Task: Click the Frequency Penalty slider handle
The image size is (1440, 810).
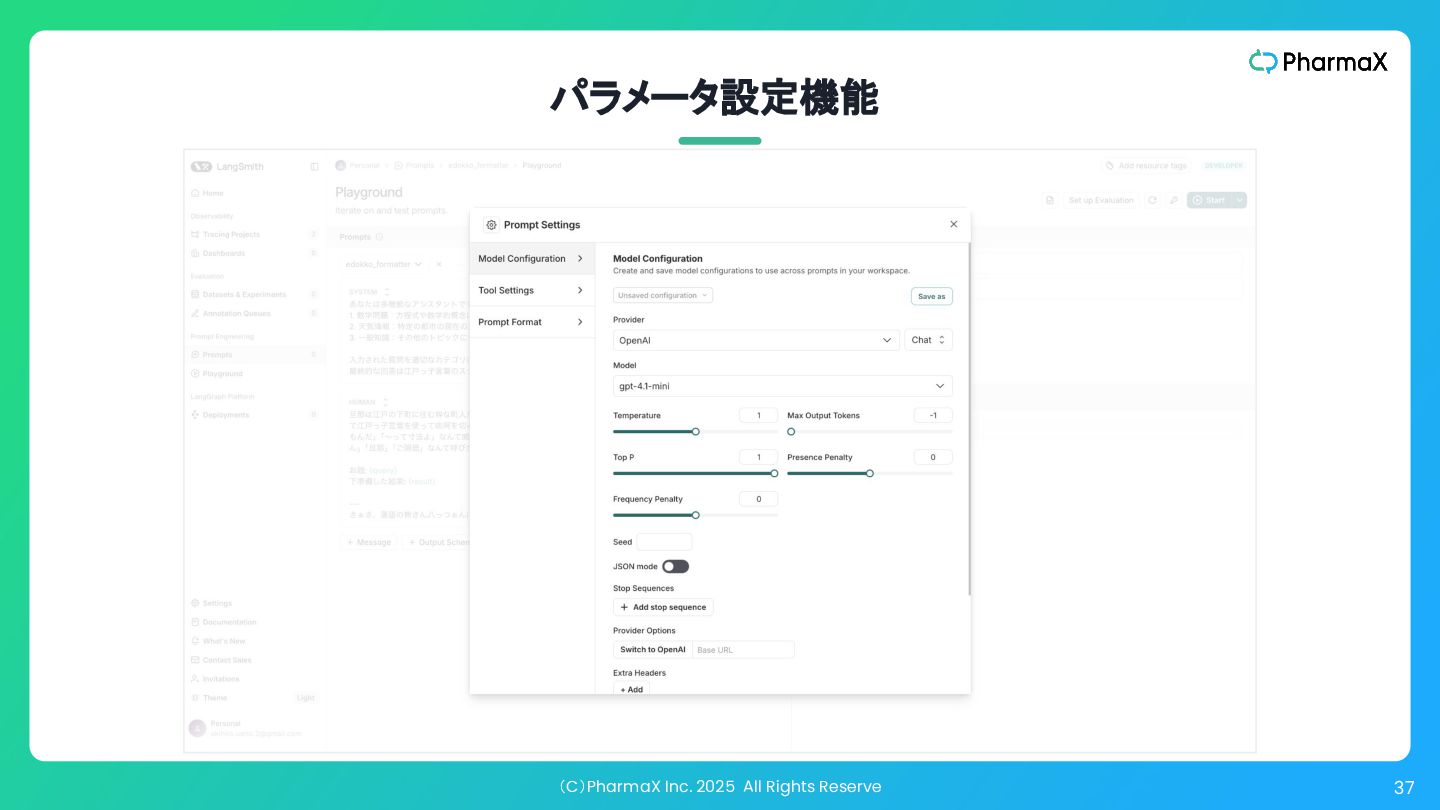Action: (696, 516)
